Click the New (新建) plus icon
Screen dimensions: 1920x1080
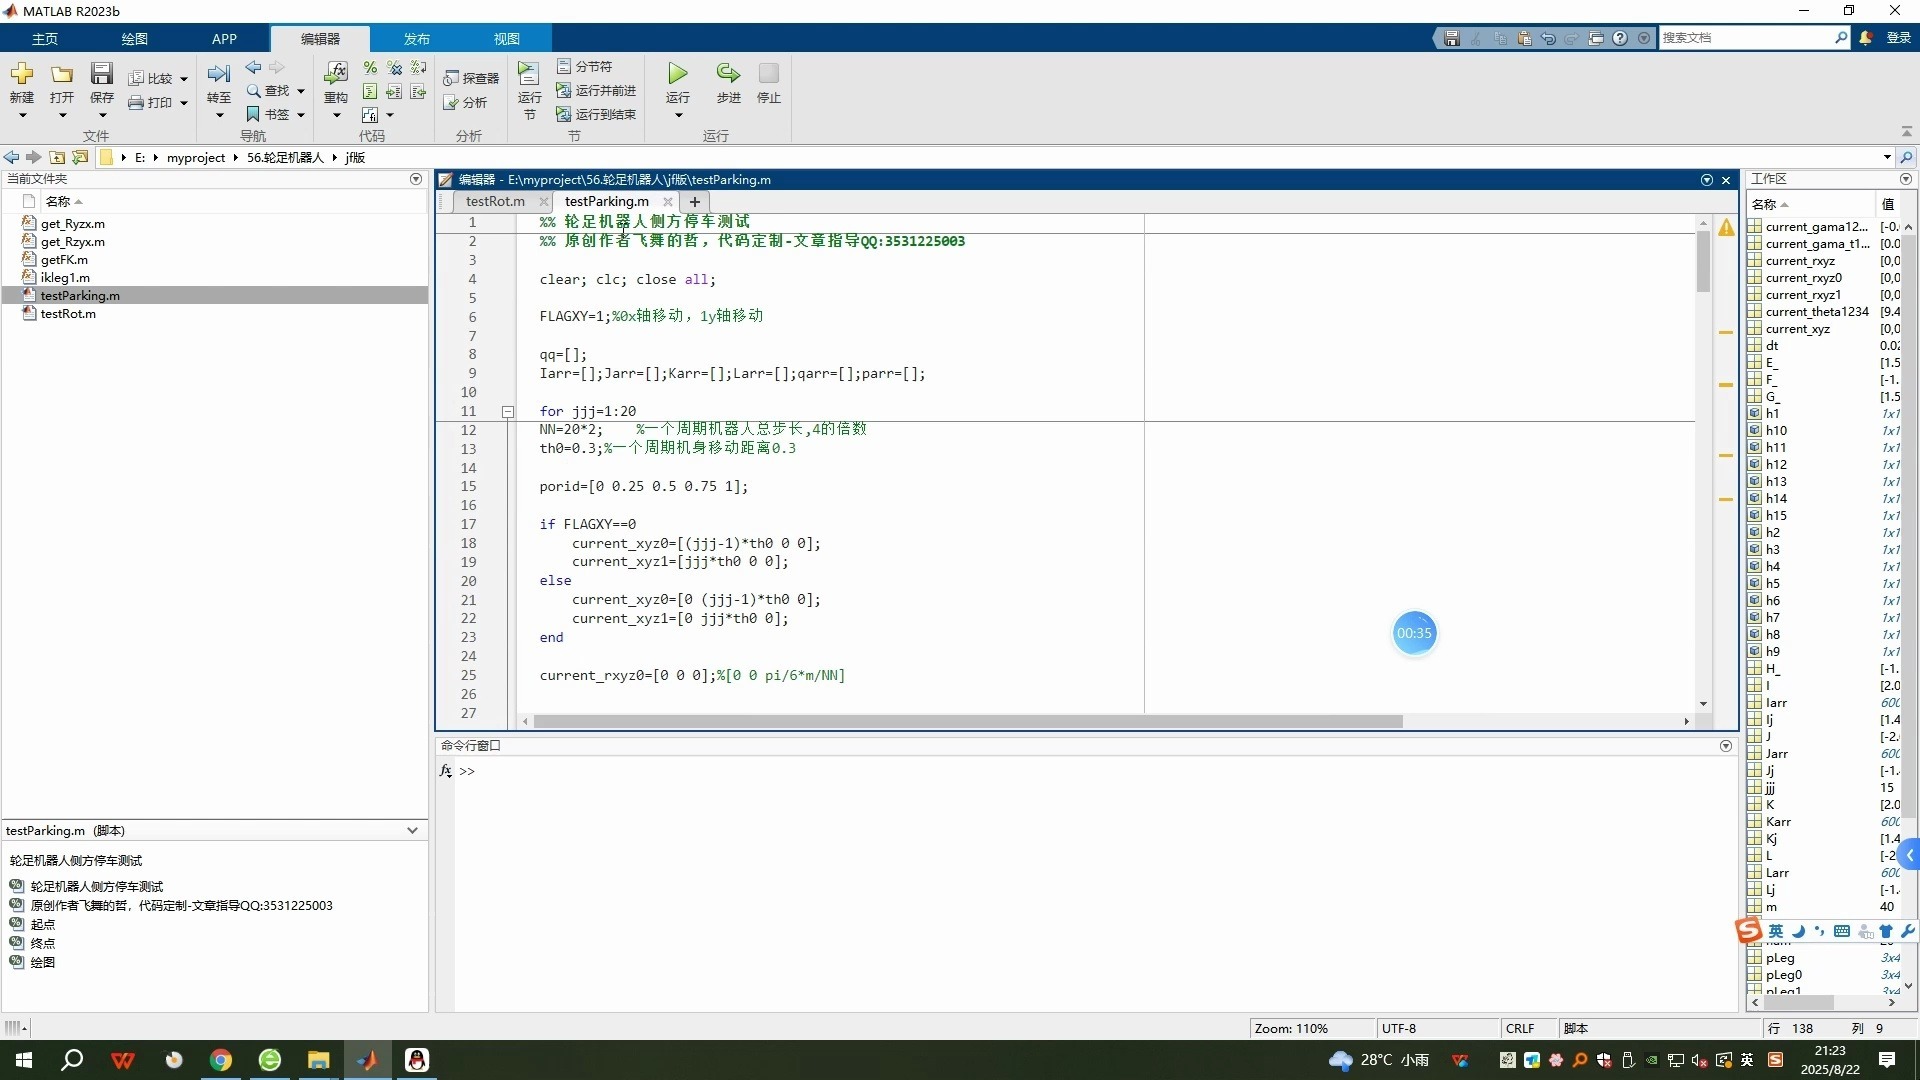[x=22, y=74]
